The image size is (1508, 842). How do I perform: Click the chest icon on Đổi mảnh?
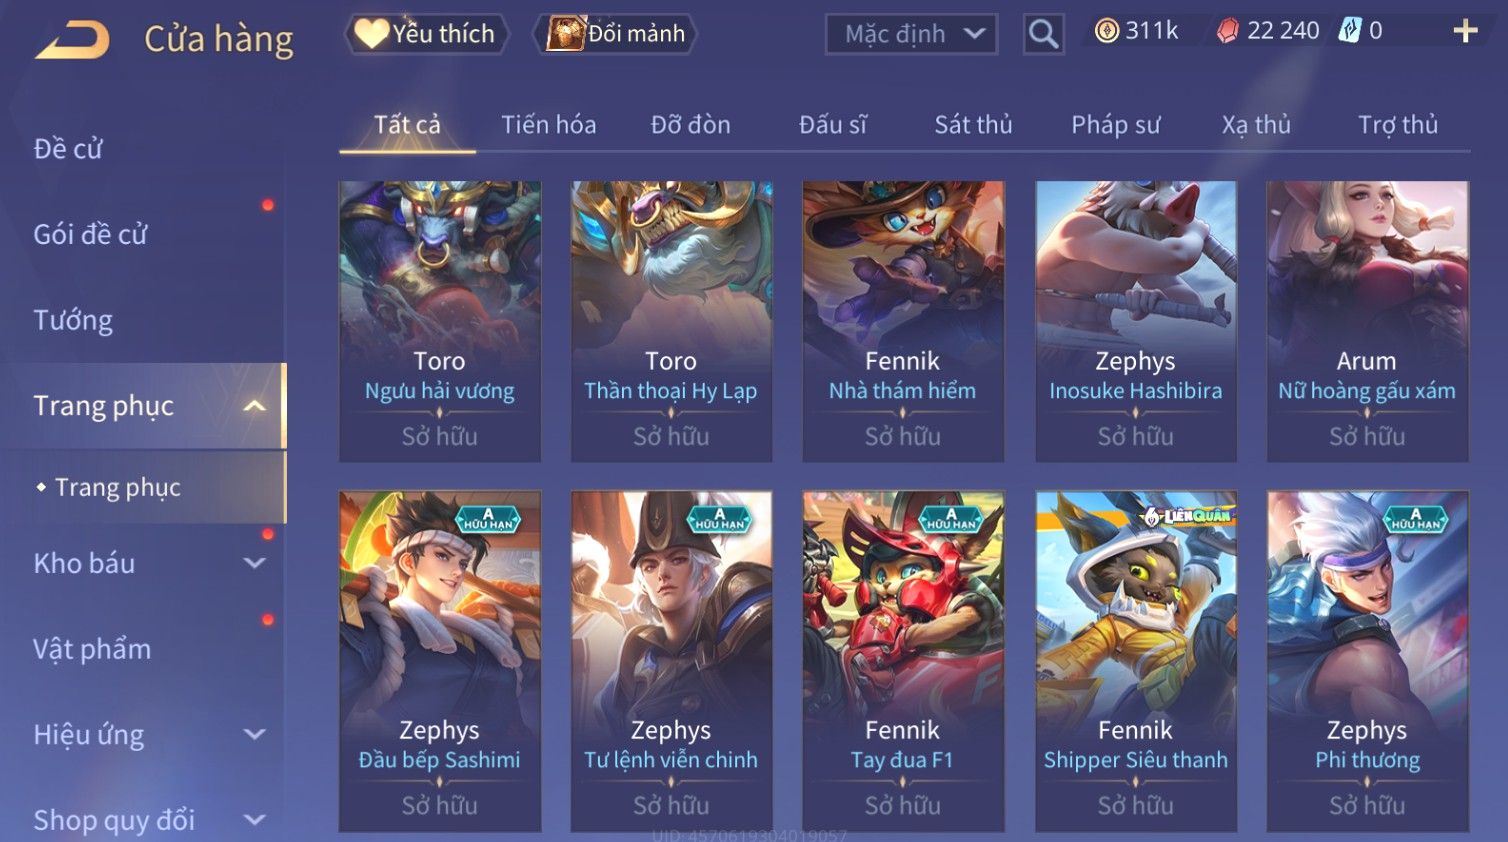click(565, 34)
